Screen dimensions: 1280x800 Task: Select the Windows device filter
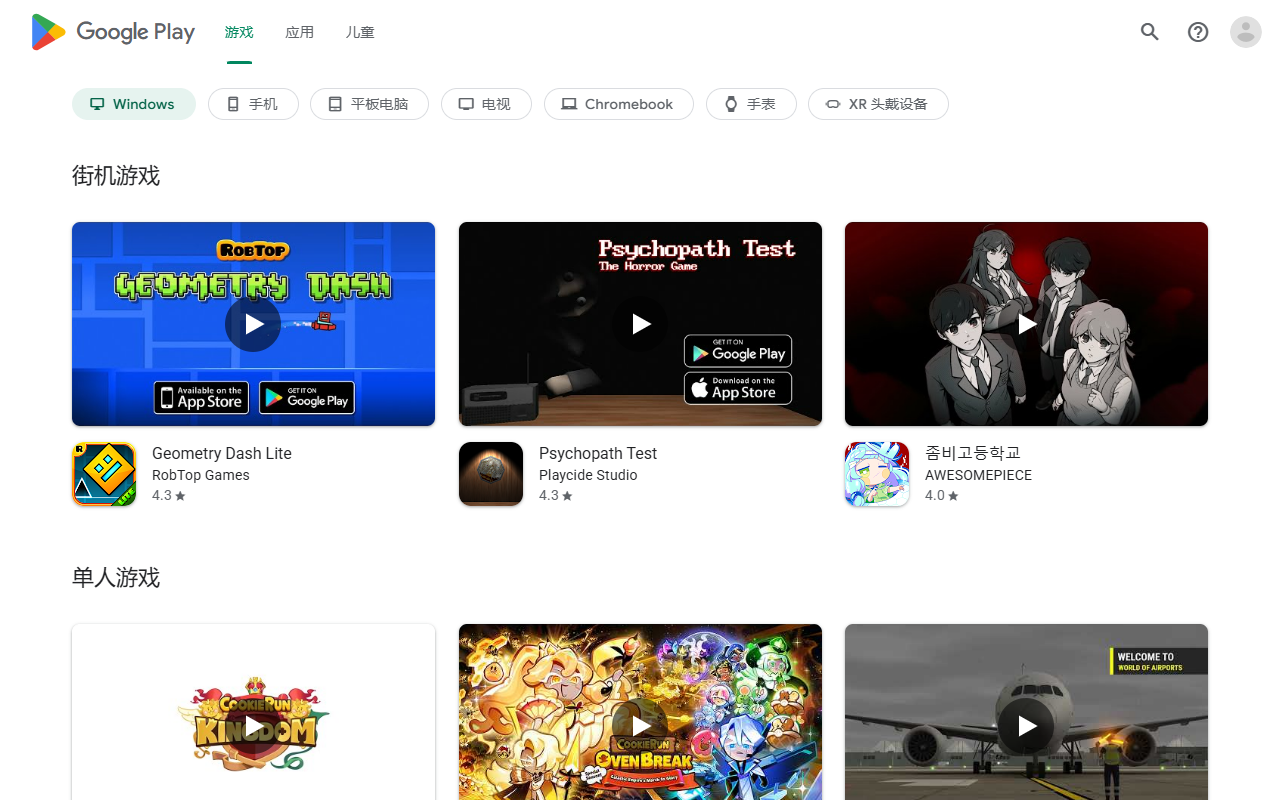[134, 104]
